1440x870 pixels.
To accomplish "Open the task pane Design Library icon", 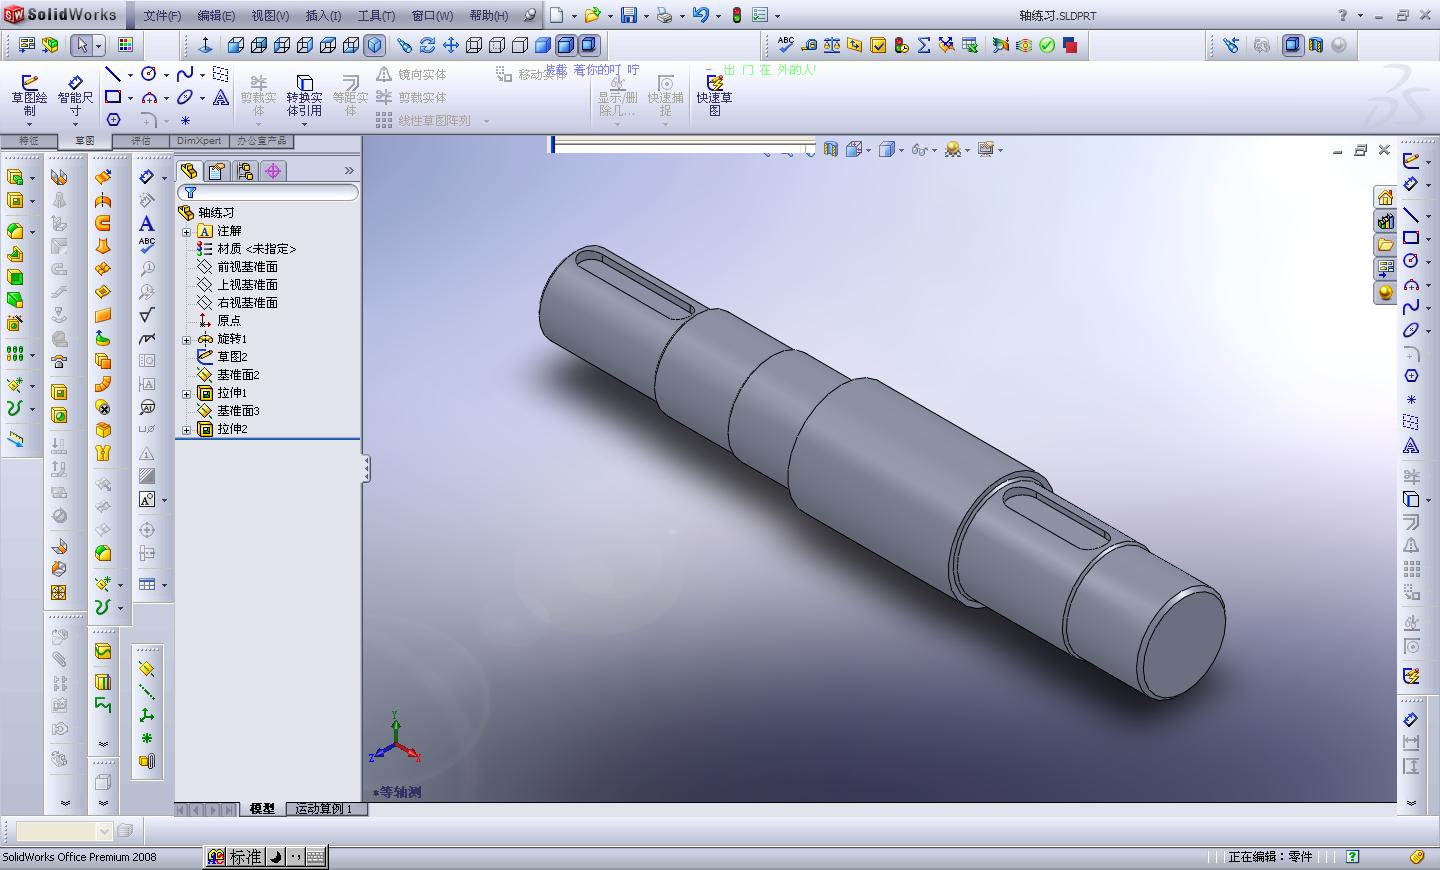I will coord(1385,221).
